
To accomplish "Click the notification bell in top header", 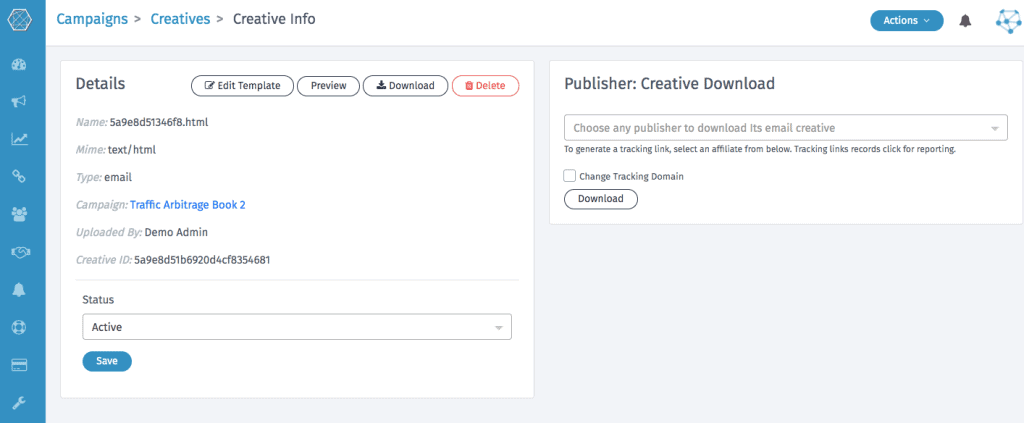I will point(965,21).
